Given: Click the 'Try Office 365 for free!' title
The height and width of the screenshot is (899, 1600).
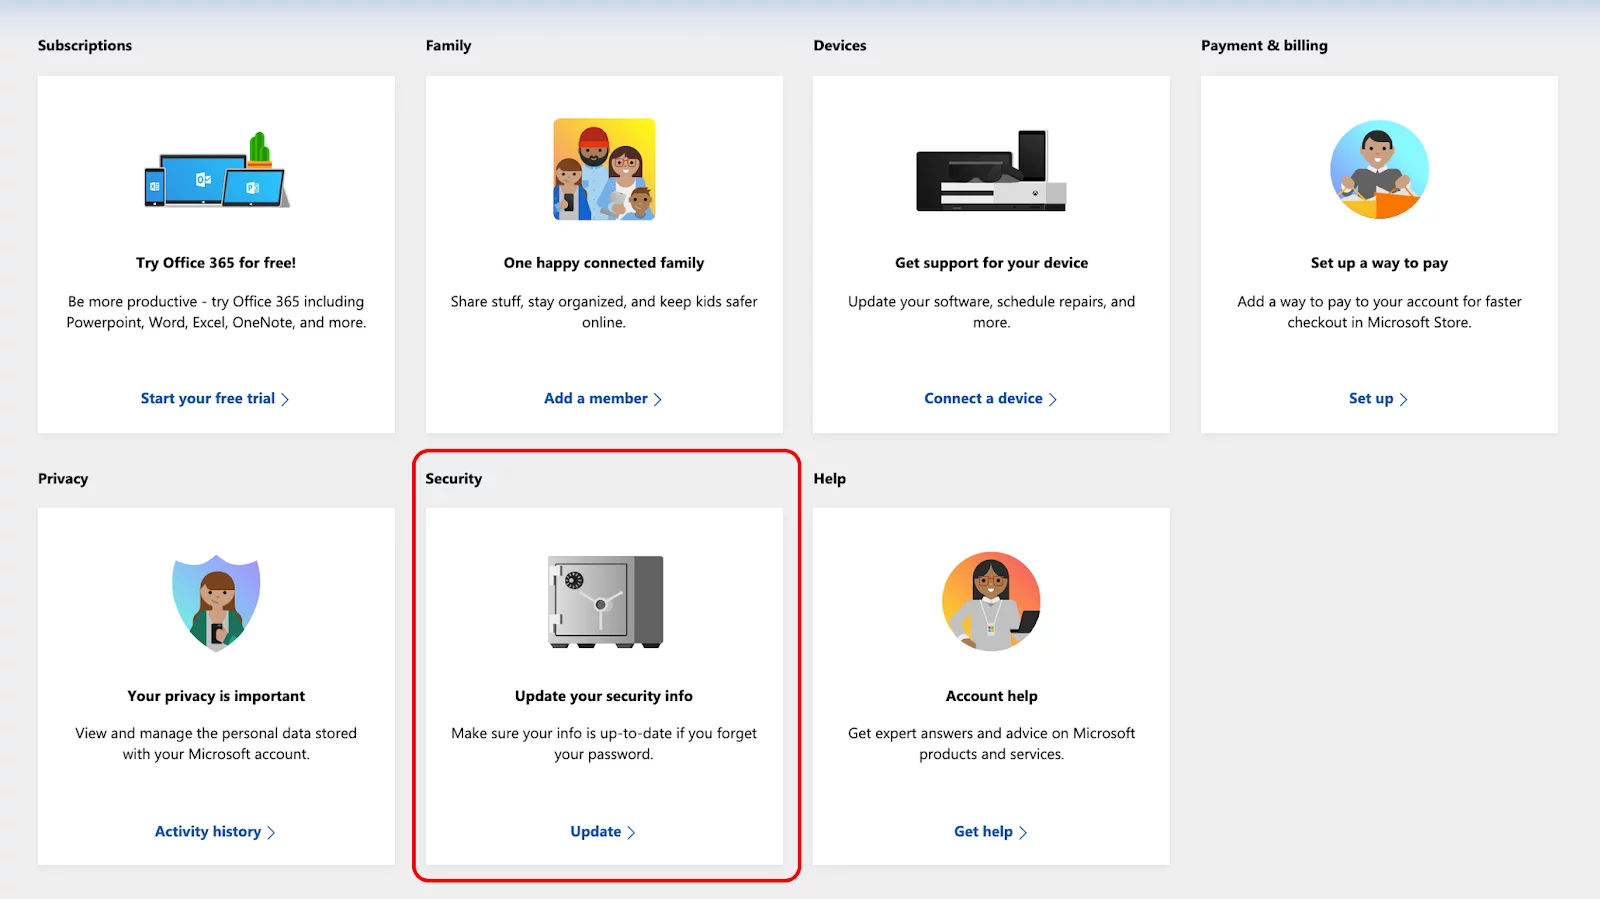Looking at the screenshot, I should [216, 263].
